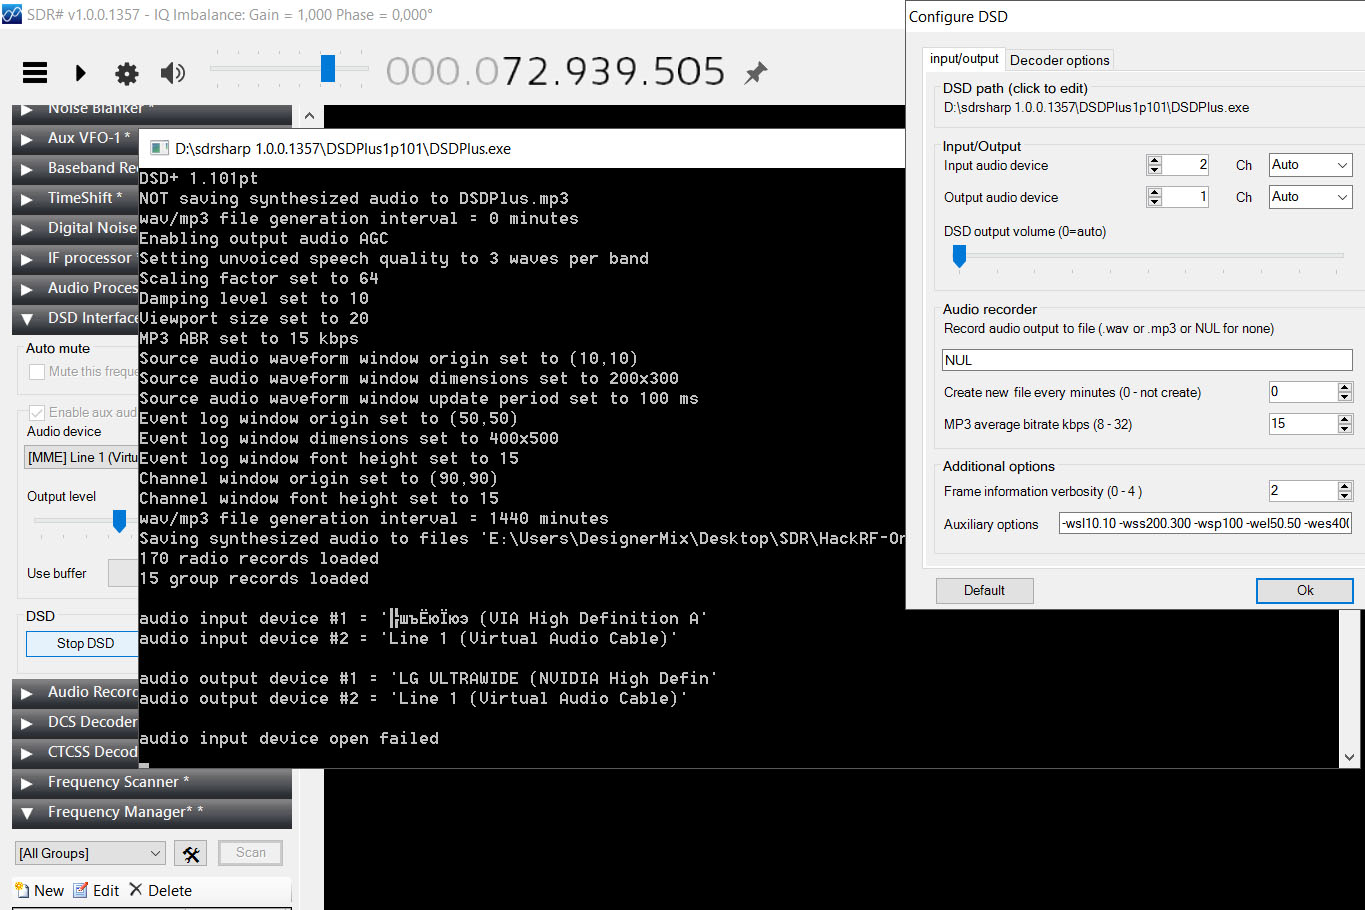
Task: Open the All Groups dropdown
Action: 90,853
